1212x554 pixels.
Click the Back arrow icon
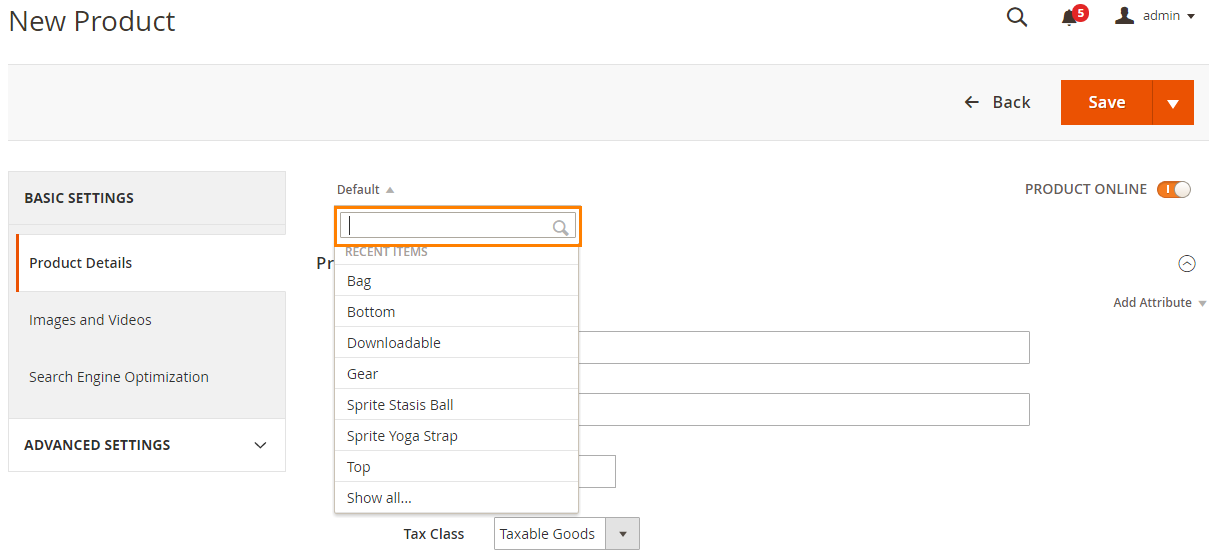(x=971, y=102)
